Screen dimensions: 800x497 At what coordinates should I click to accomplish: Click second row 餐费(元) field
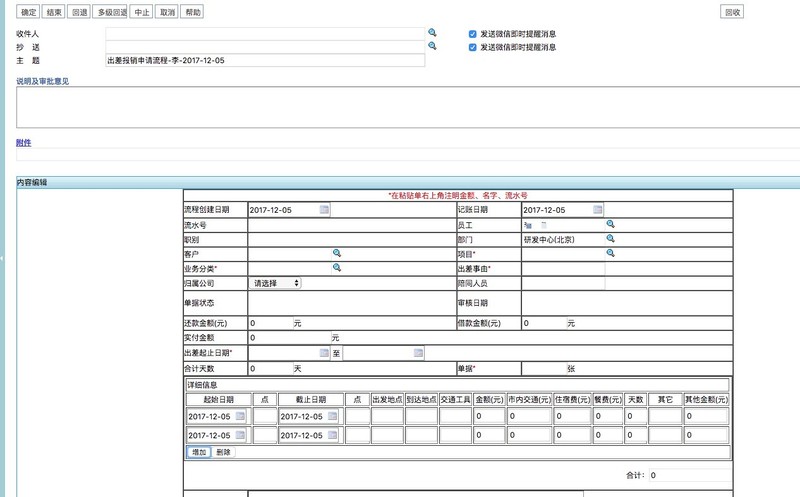coord(608,435)
